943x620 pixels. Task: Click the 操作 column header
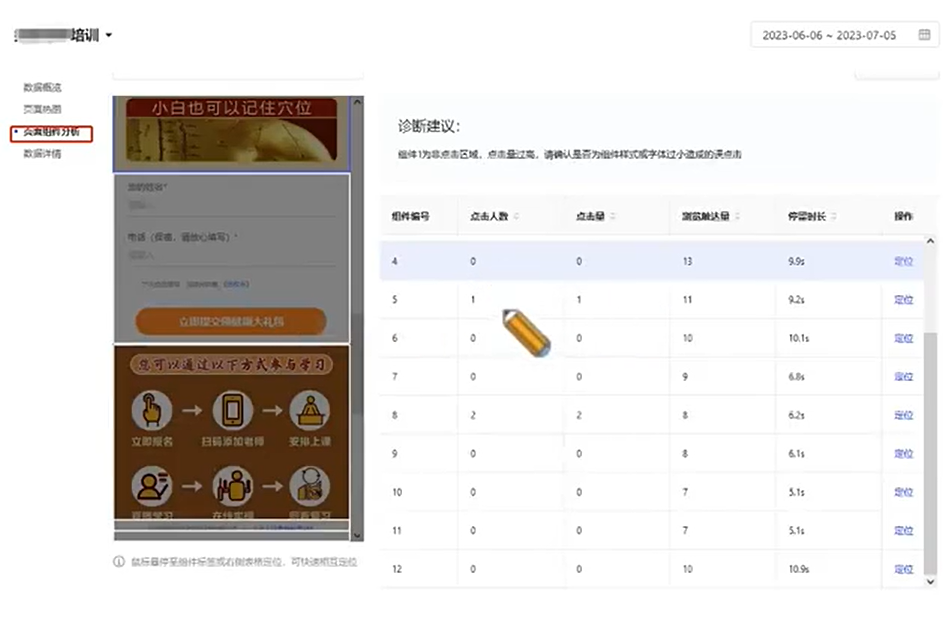pyautogui.click(x=903, y=216)
